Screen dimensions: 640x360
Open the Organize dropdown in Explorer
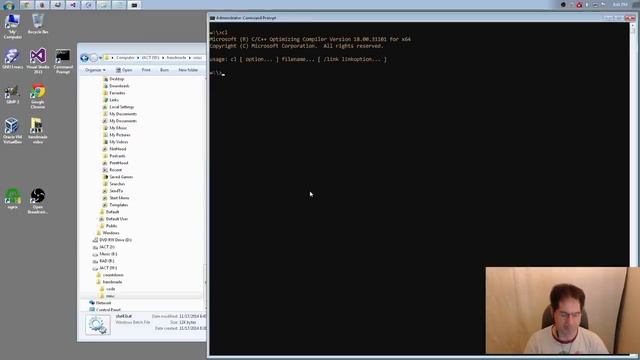(95, 70)
